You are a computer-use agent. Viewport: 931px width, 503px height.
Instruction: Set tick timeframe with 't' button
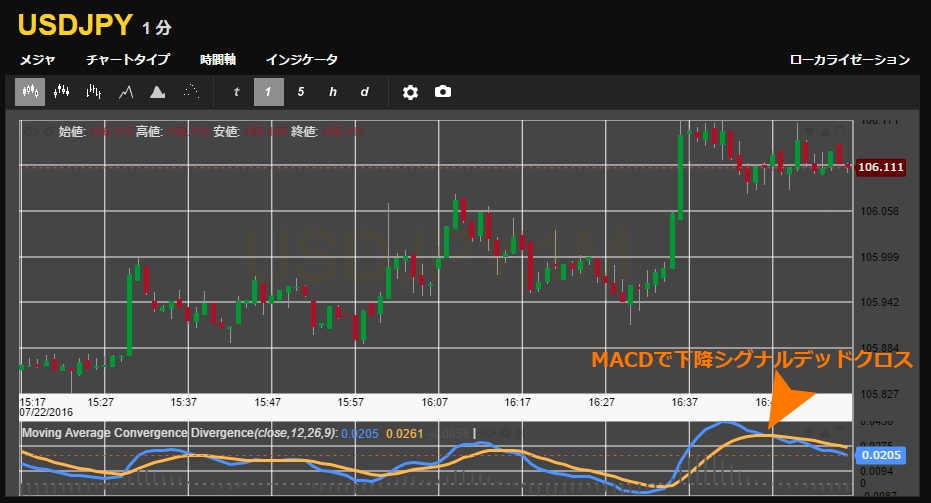pyautogui.click(x=236, y=92)
